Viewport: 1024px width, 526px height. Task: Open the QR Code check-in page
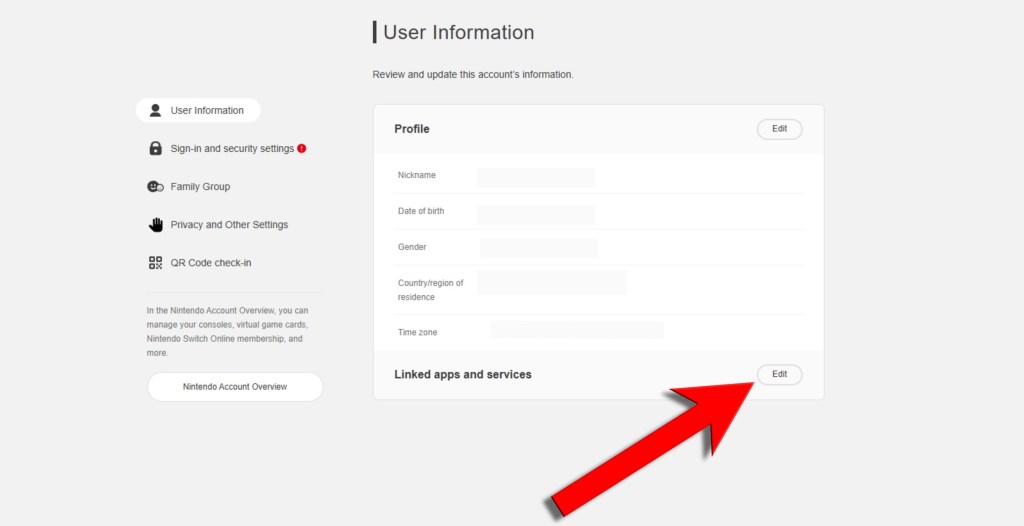point(211,263)
